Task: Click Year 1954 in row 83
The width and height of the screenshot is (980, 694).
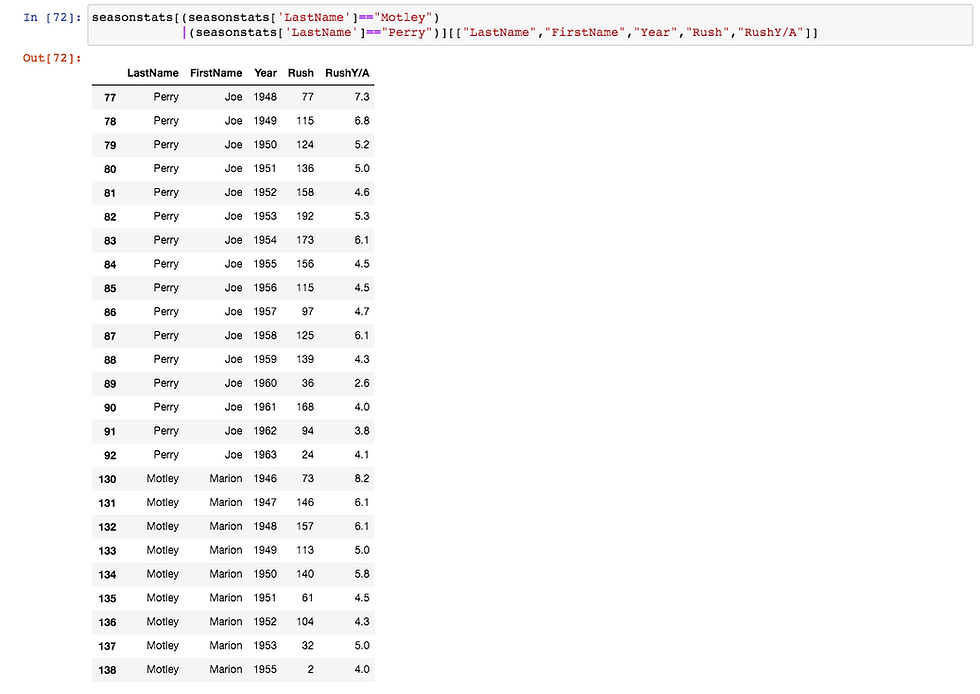Action: click(x=265, y=240)
